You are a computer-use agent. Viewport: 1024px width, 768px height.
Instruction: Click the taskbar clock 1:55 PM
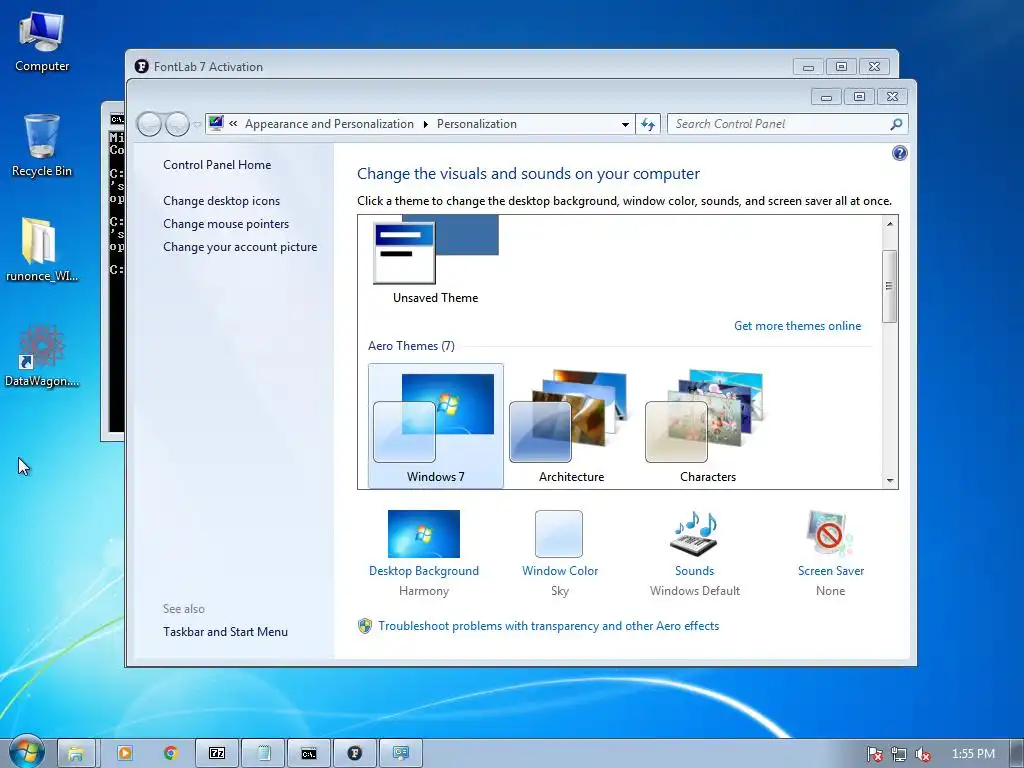pyautogui.click(x=973, y=754)
